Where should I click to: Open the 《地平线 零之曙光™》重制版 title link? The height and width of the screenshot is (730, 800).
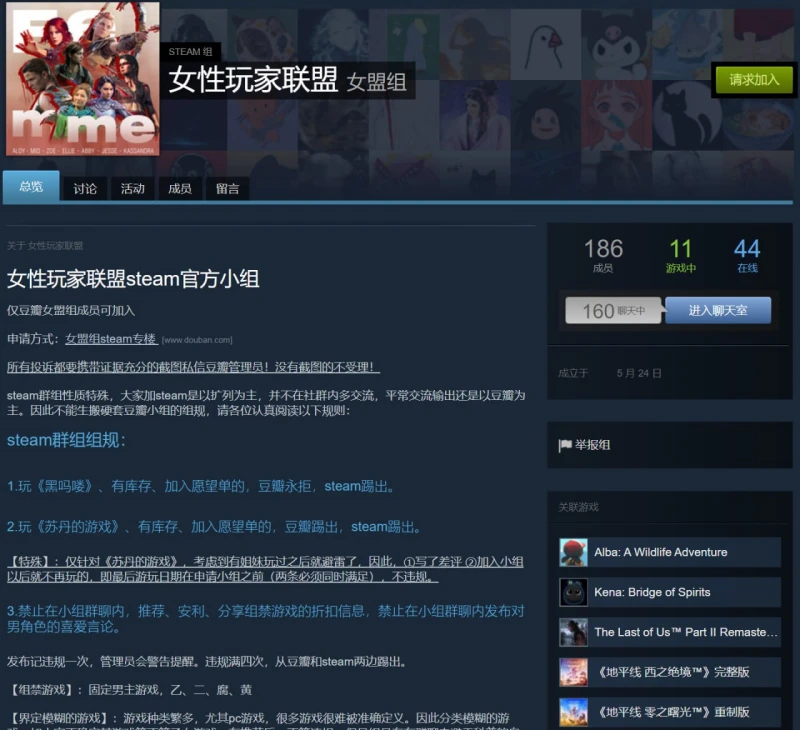[673, 712]
